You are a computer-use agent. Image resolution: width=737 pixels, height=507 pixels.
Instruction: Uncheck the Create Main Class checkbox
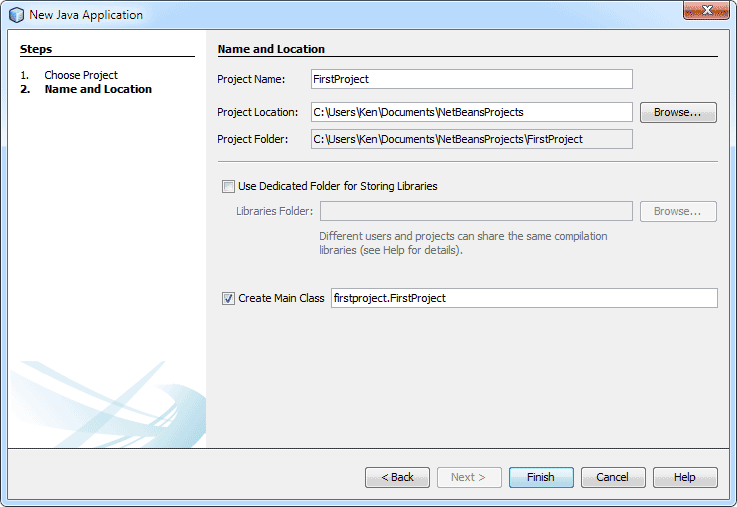coord(228,298)
